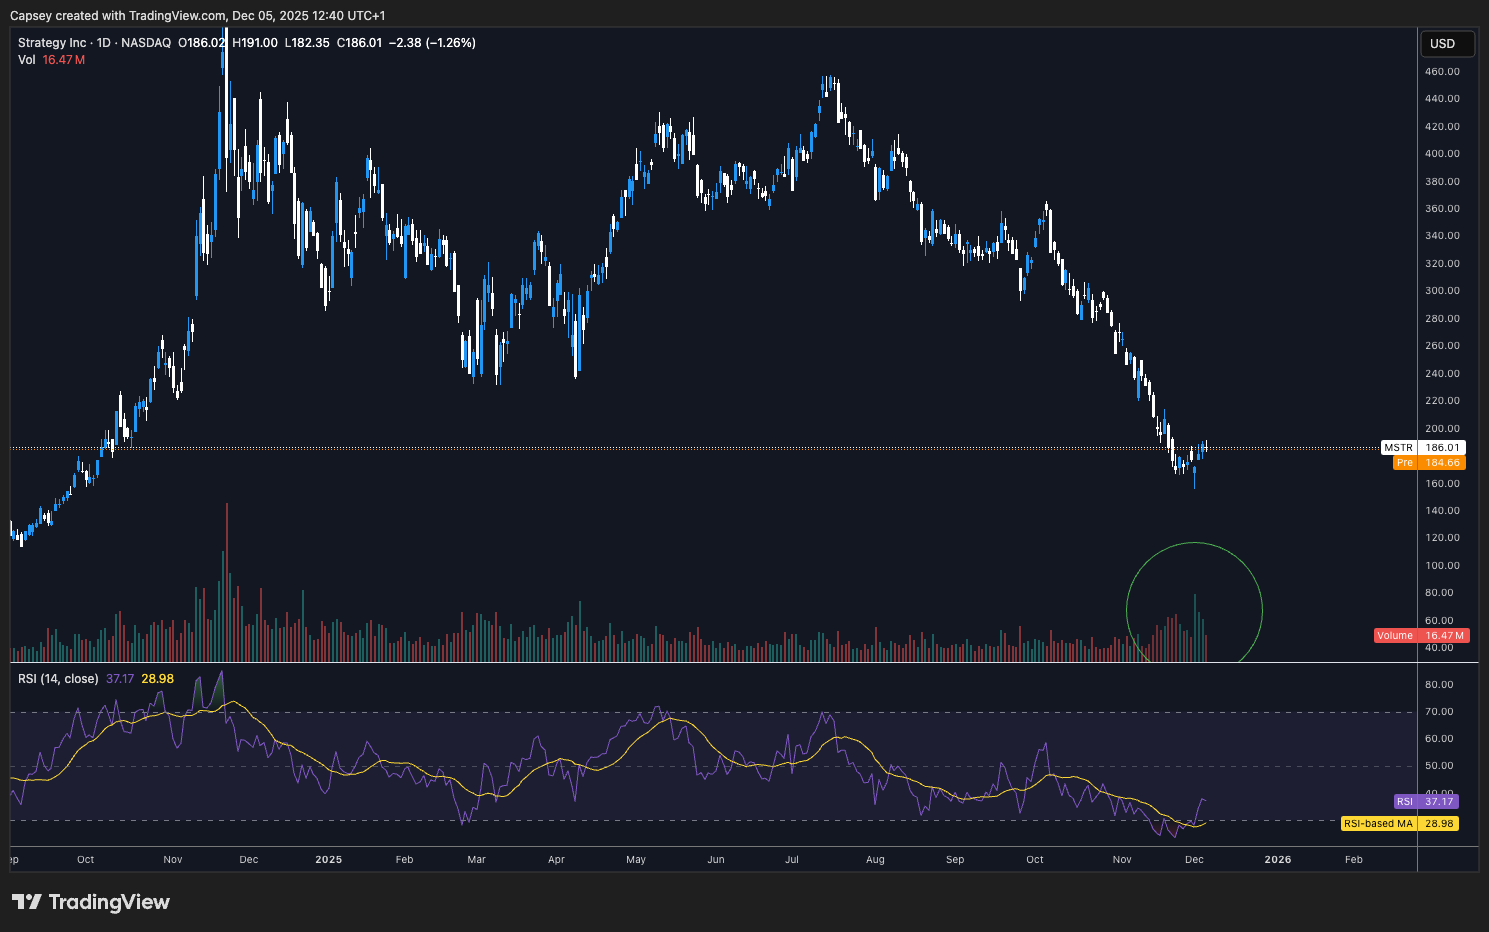Toggle the Vol indicator legend visibility

(26, 59)
